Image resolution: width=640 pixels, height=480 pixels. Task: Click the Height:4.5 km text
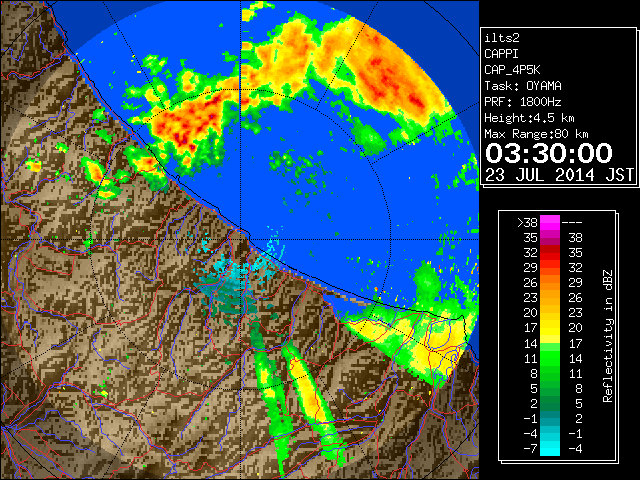click(x=529, y=118)
